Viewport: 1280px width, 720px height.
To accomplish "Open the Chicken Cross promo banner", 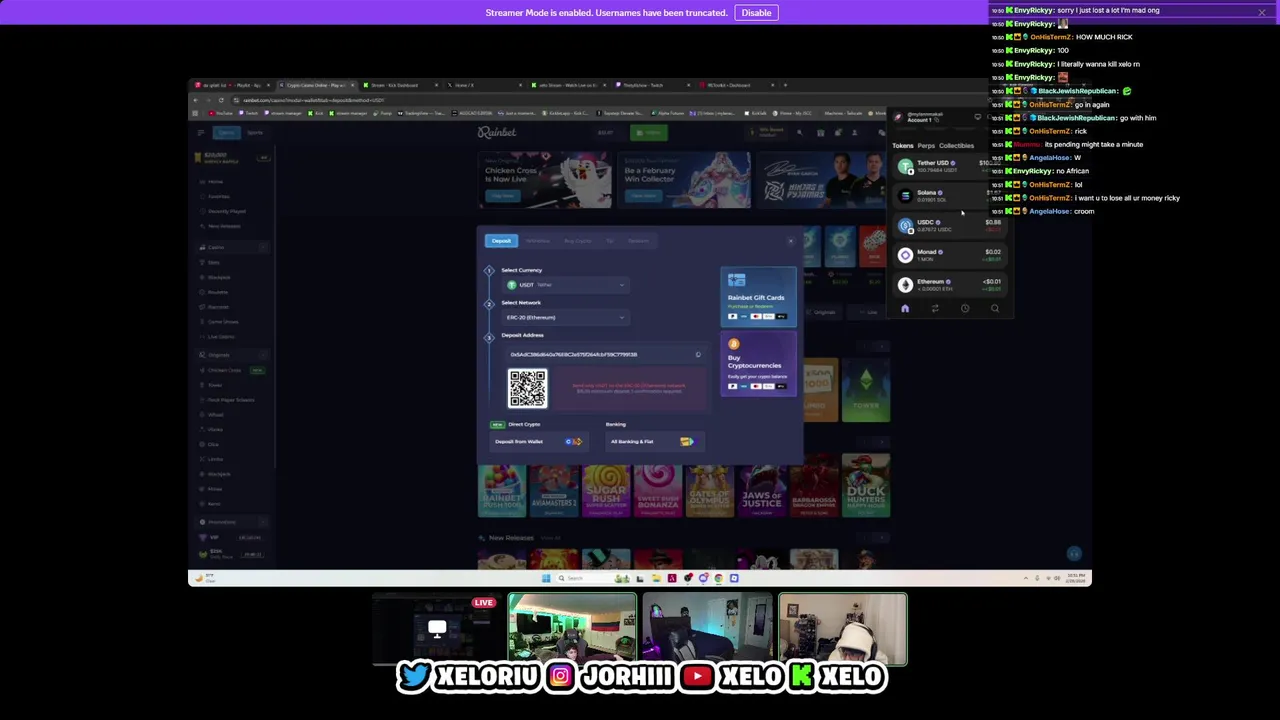I will pyautogui.click(x=546, y=180).
